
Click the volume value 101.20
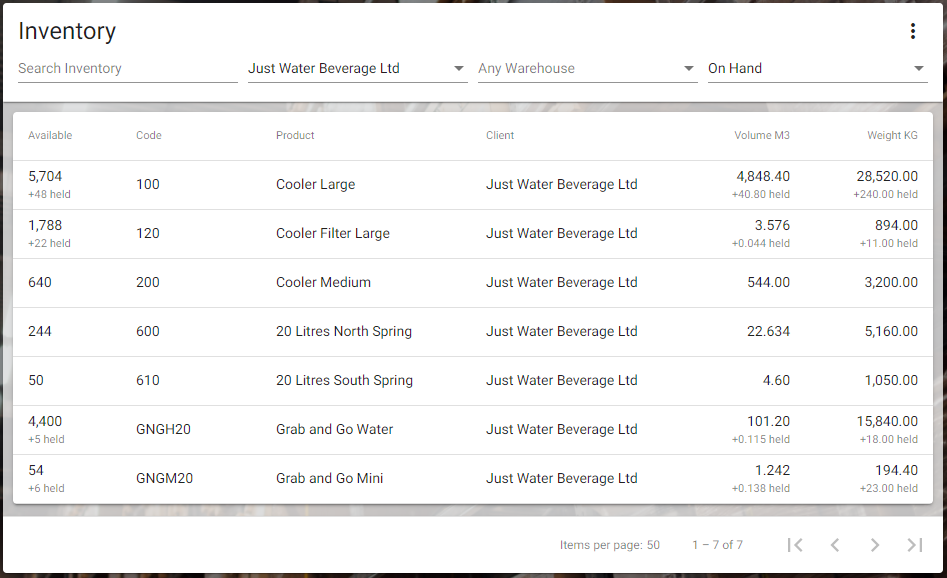pyautogui.click(x=768, y=421)
